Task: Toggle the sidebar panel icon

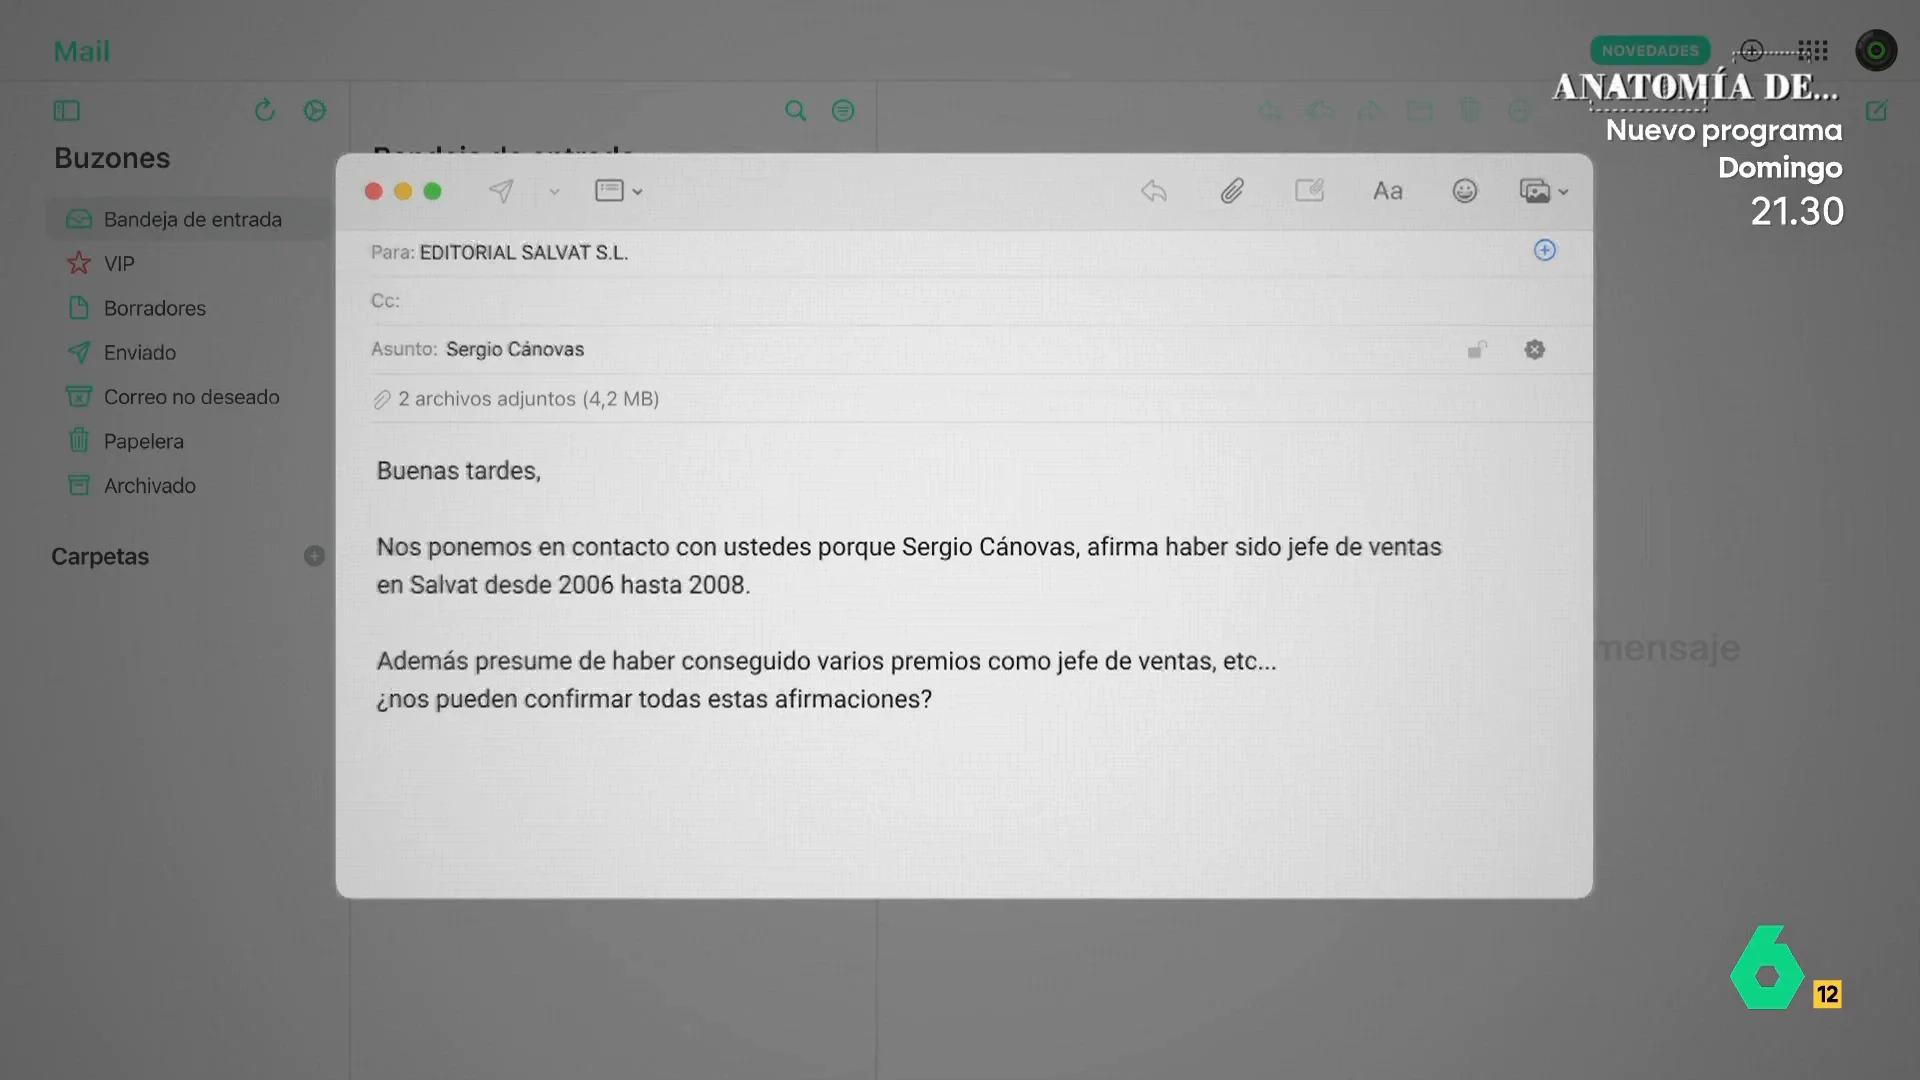Action: click(67, 111)
